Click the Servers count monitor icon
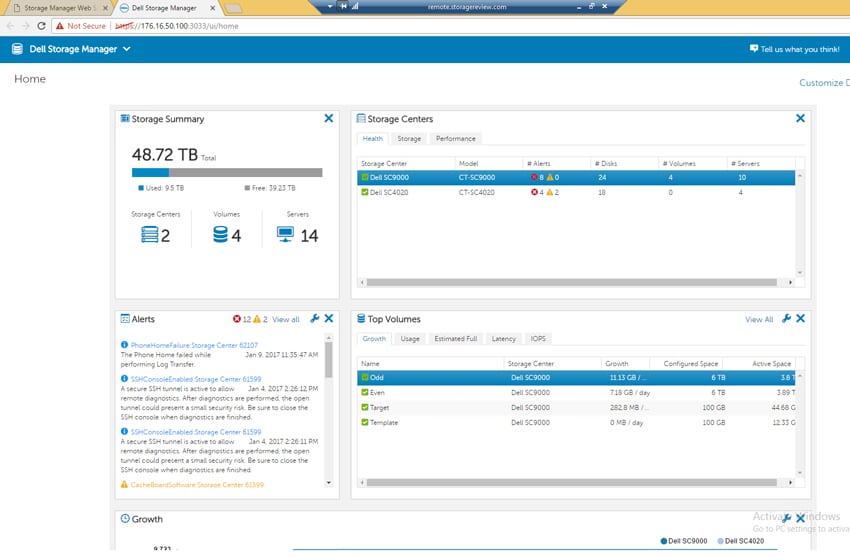 point(285,235)
